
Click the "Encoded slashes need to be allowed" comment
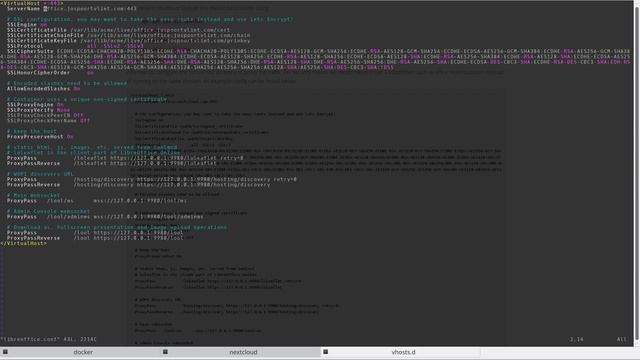[67, 83]
